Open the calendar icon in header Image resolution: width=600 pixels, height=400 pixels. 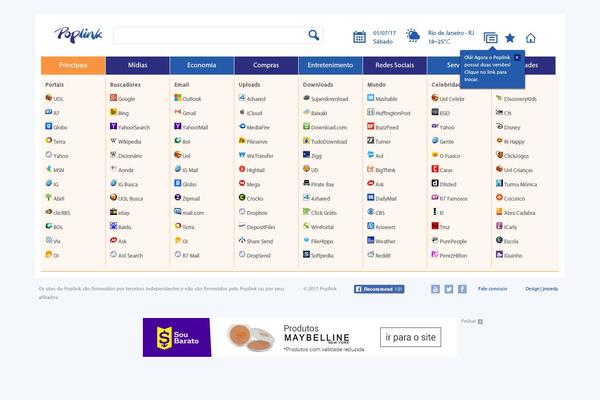359,37
